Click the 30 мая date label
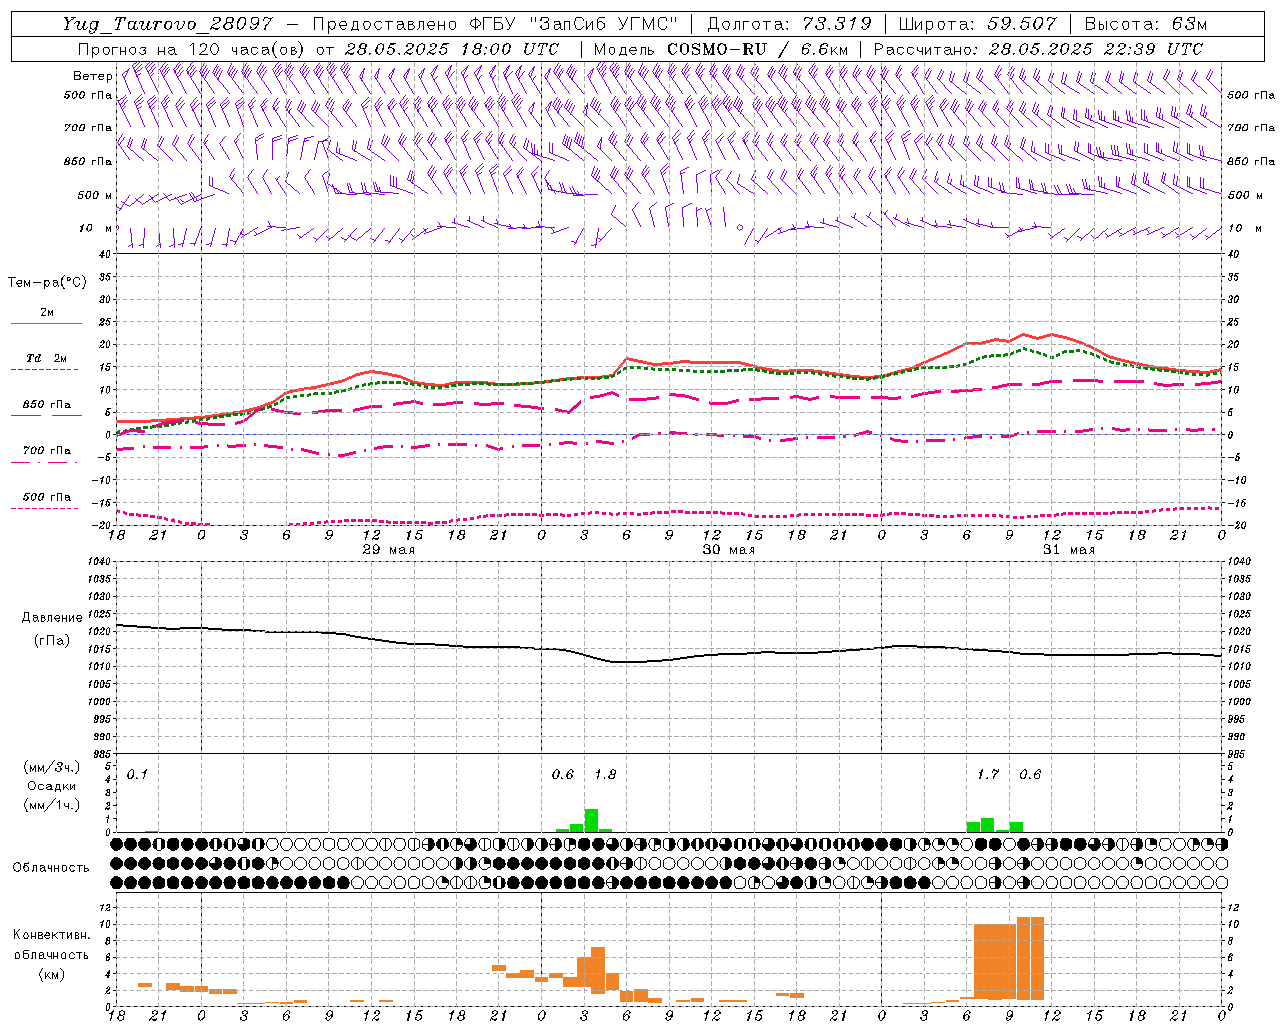 (x=728, y=550)
